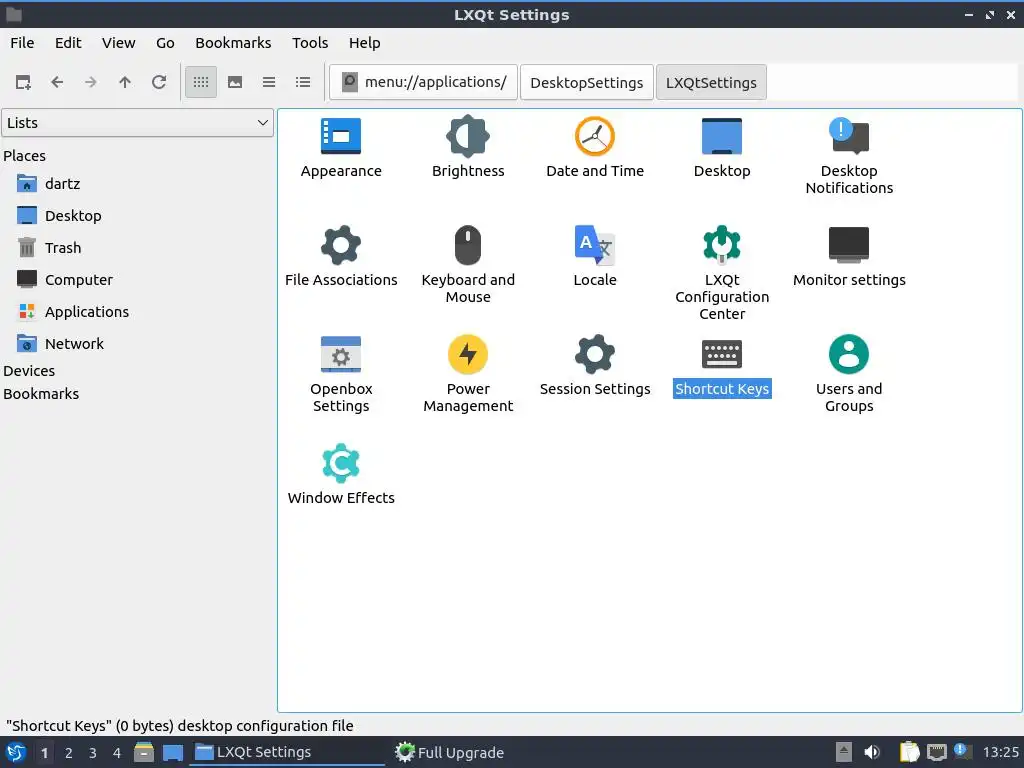The height and width of the screenshot is (768, 1024).
Task: Open the Brightness settings icon
Action: (x=468, y=136)
